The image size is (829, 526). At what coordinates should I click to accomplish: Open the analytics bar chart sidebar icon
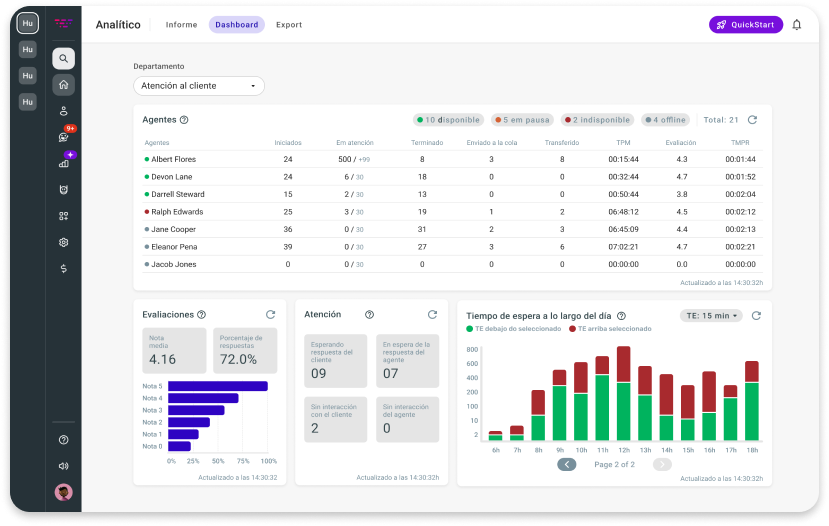tap(63, 163)
